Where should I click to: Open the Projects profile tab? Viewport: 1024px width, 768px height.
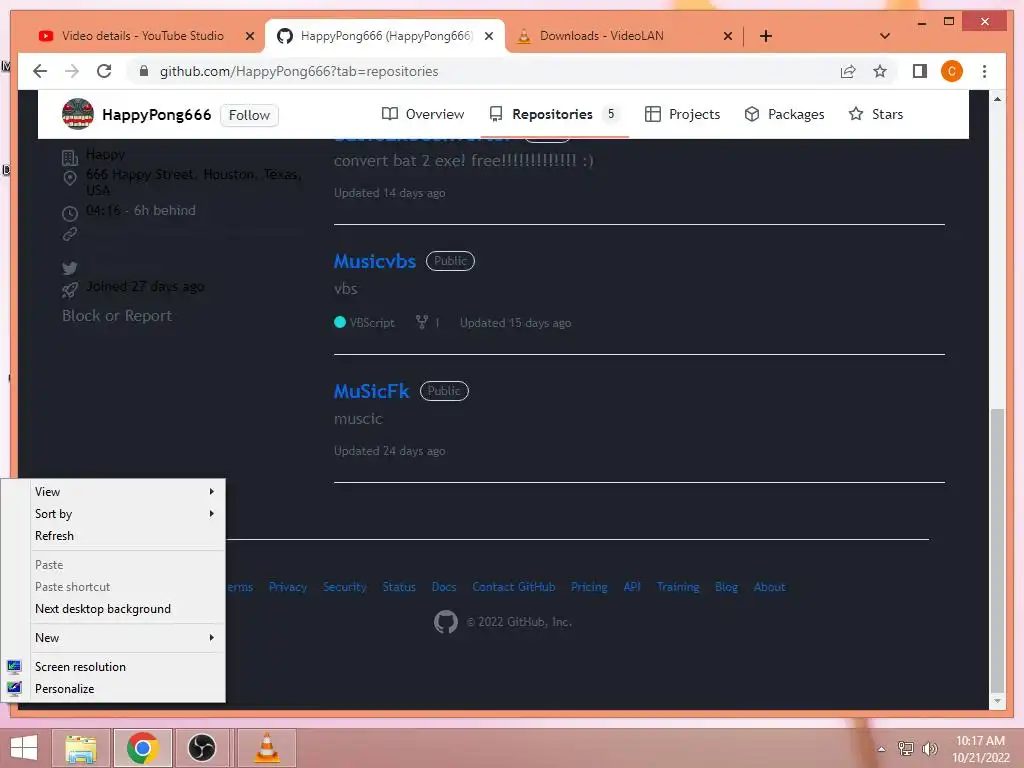(682, 114)
